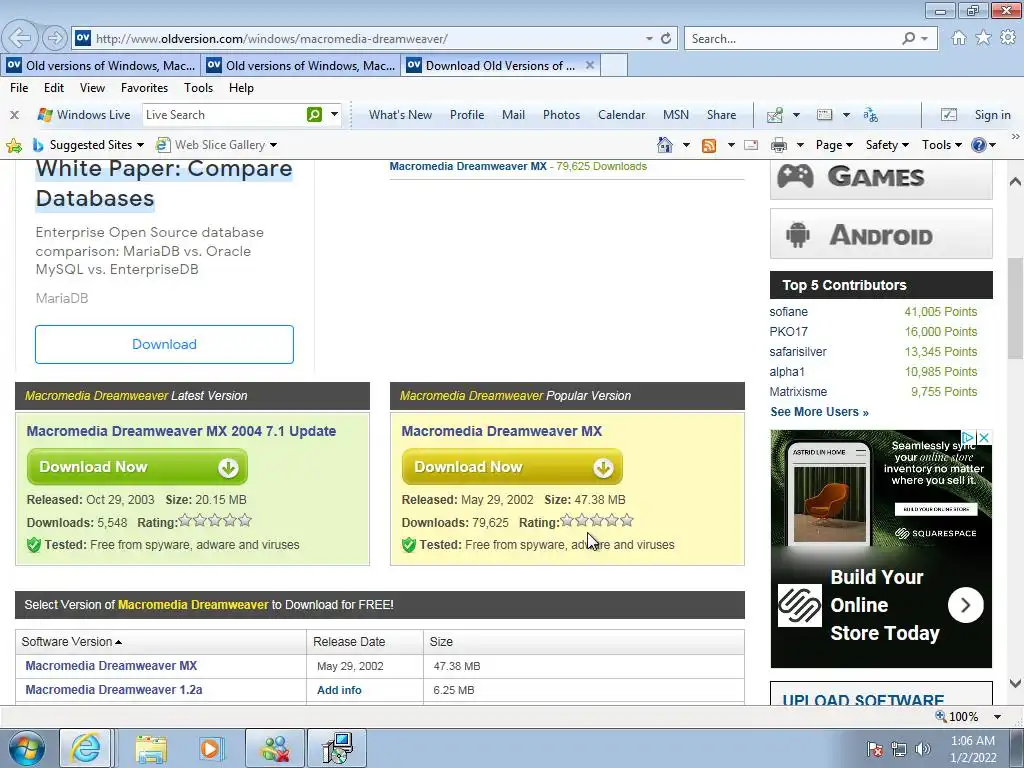Open the Page dropdown menu
The height and width of the screenshot is (768, 1024).
coord(834,145)
